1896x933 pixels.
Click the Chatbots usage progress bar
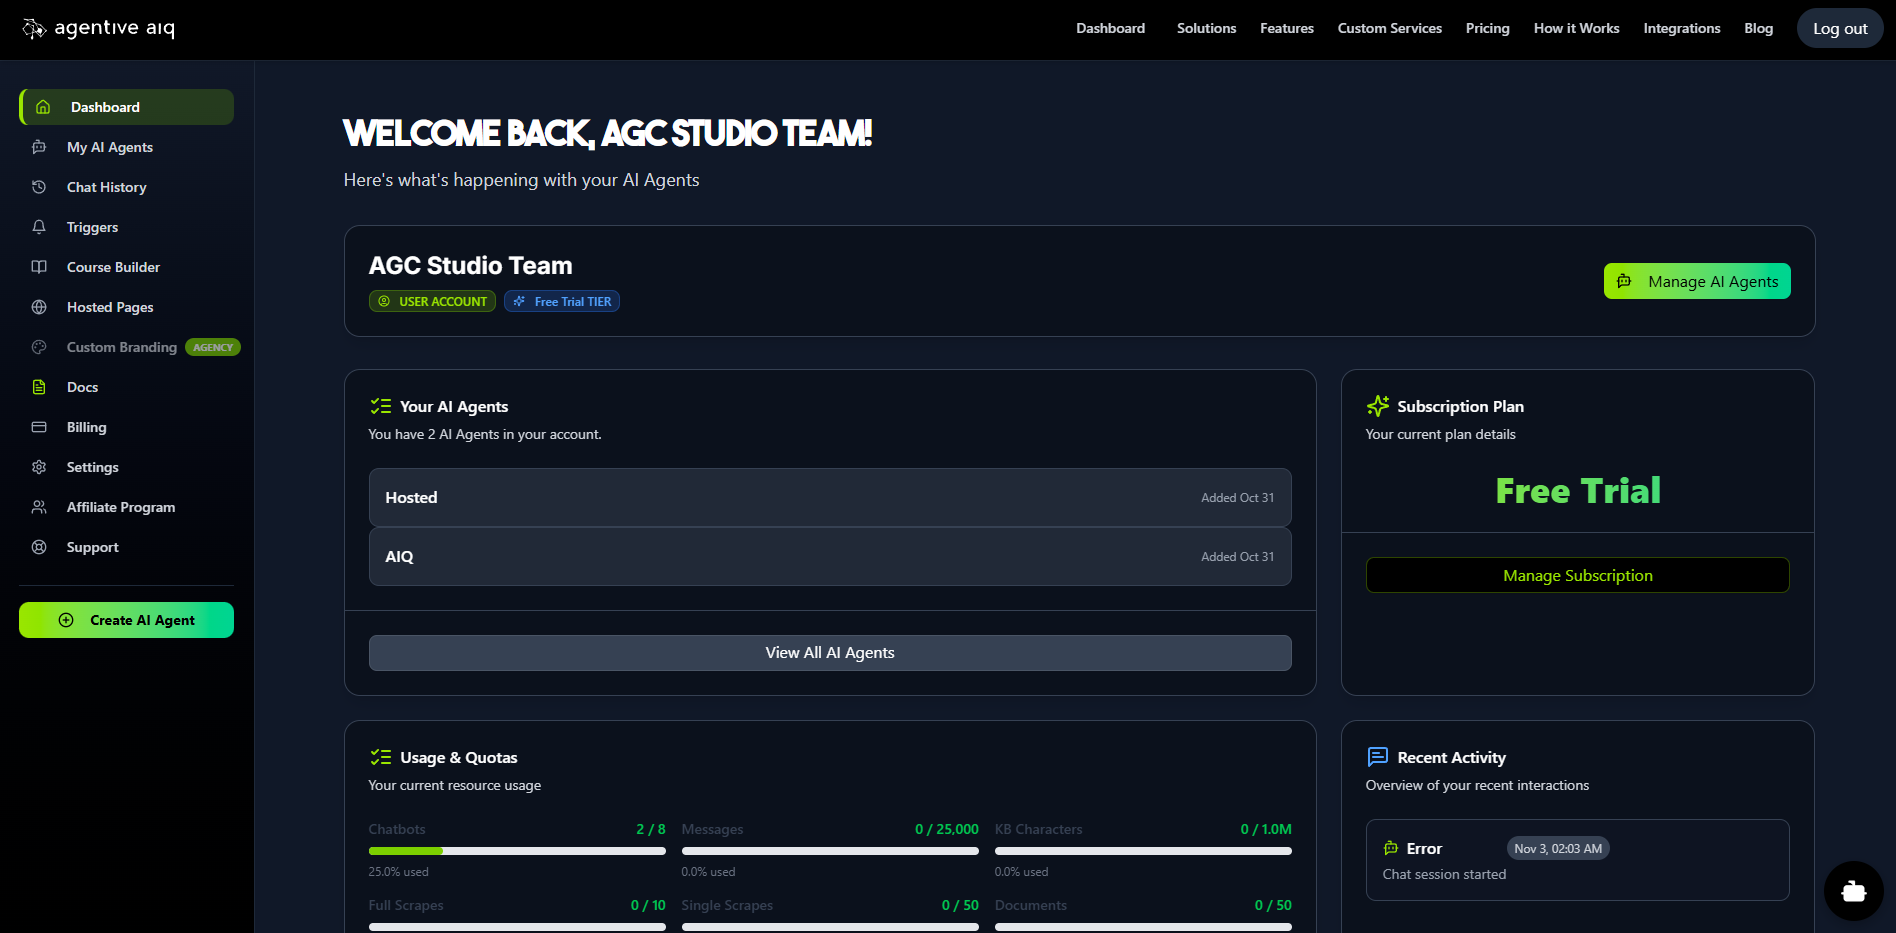(x=516, y=851)
